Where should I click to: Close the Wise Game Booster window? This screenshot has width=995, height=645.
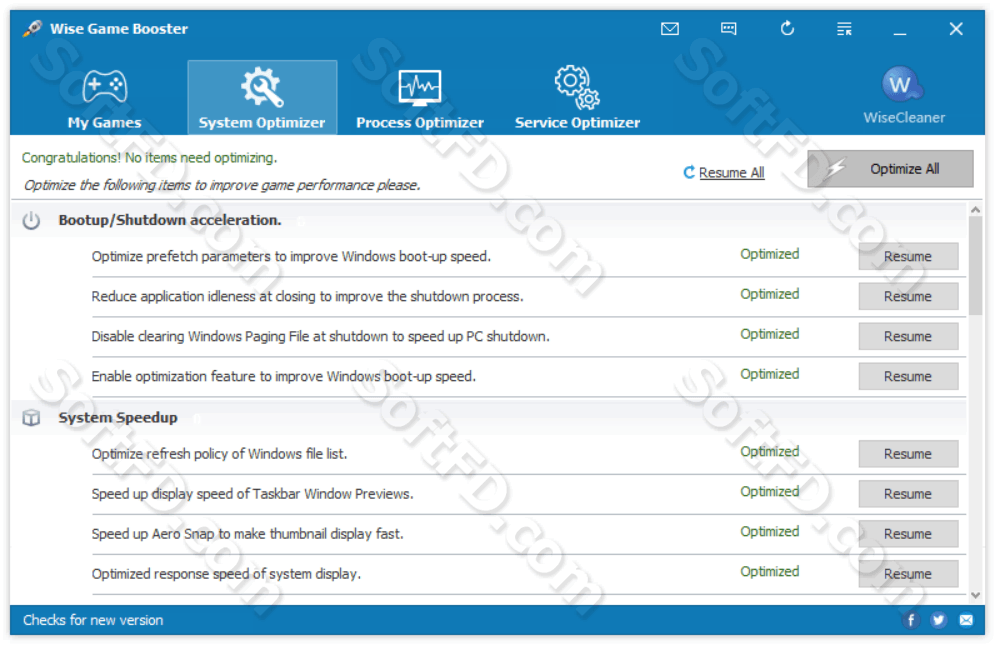pyautogui.click(x=956, y=29)
